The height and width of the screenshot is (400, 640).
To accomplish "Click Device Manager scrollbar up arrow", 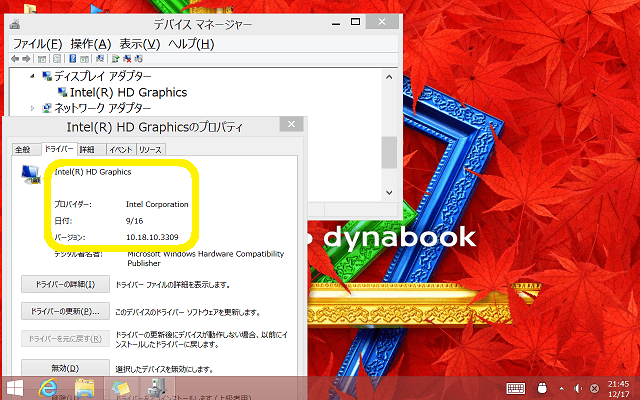I will [389, 77].
